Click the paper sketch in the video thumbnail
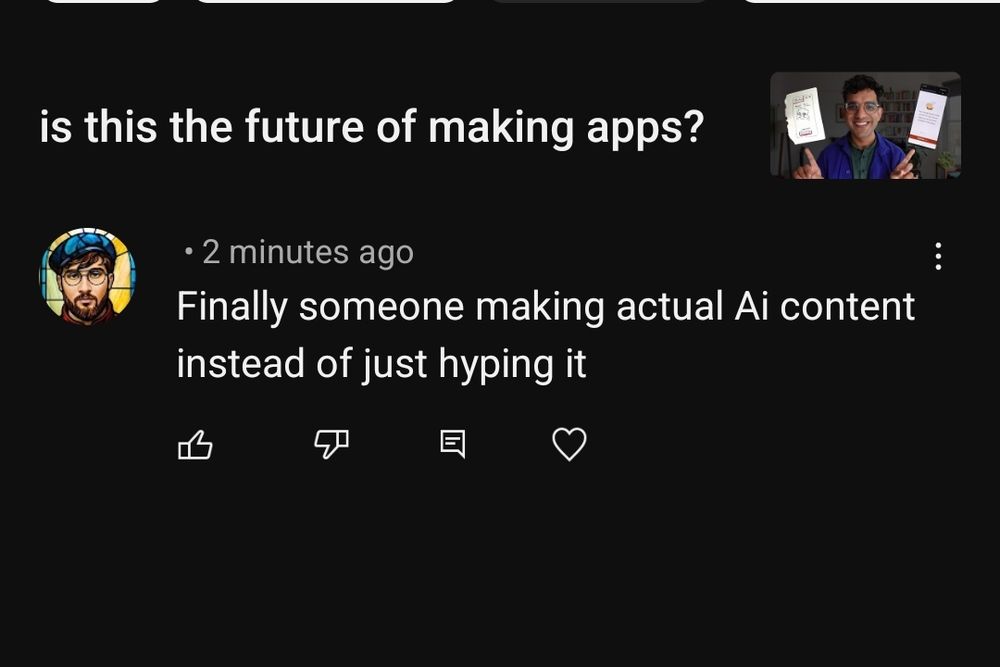This screenshot has height=667, width=1000. [x=805, y=117]
